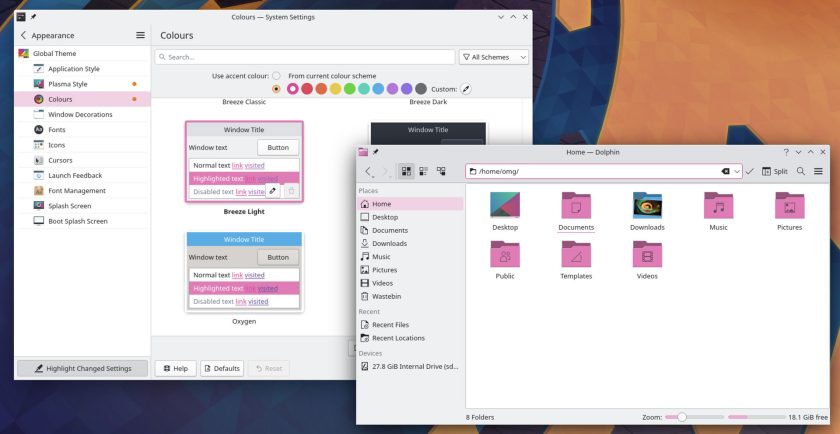Switch Dolphin to Details tree view mode
This screenshot has height=434, width=840.
441,171
